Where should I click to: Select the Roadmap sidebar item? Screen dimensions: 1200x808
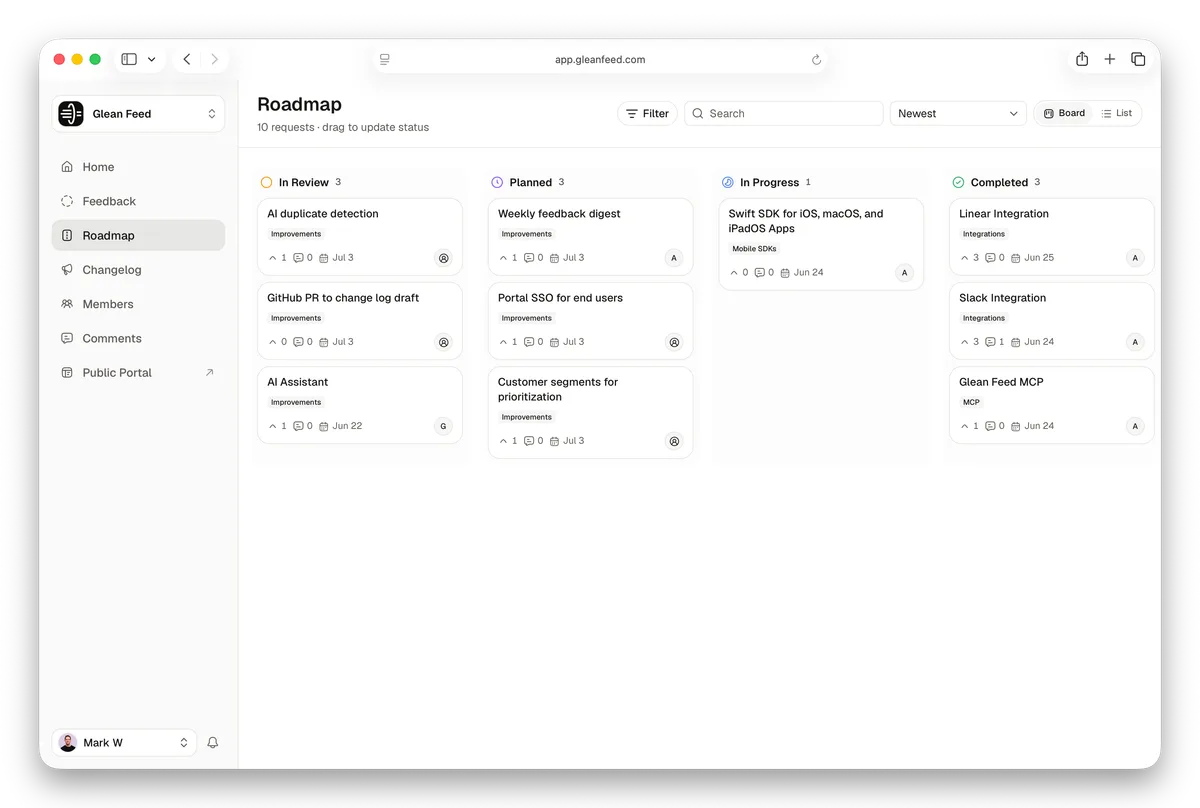coord(138,235)
